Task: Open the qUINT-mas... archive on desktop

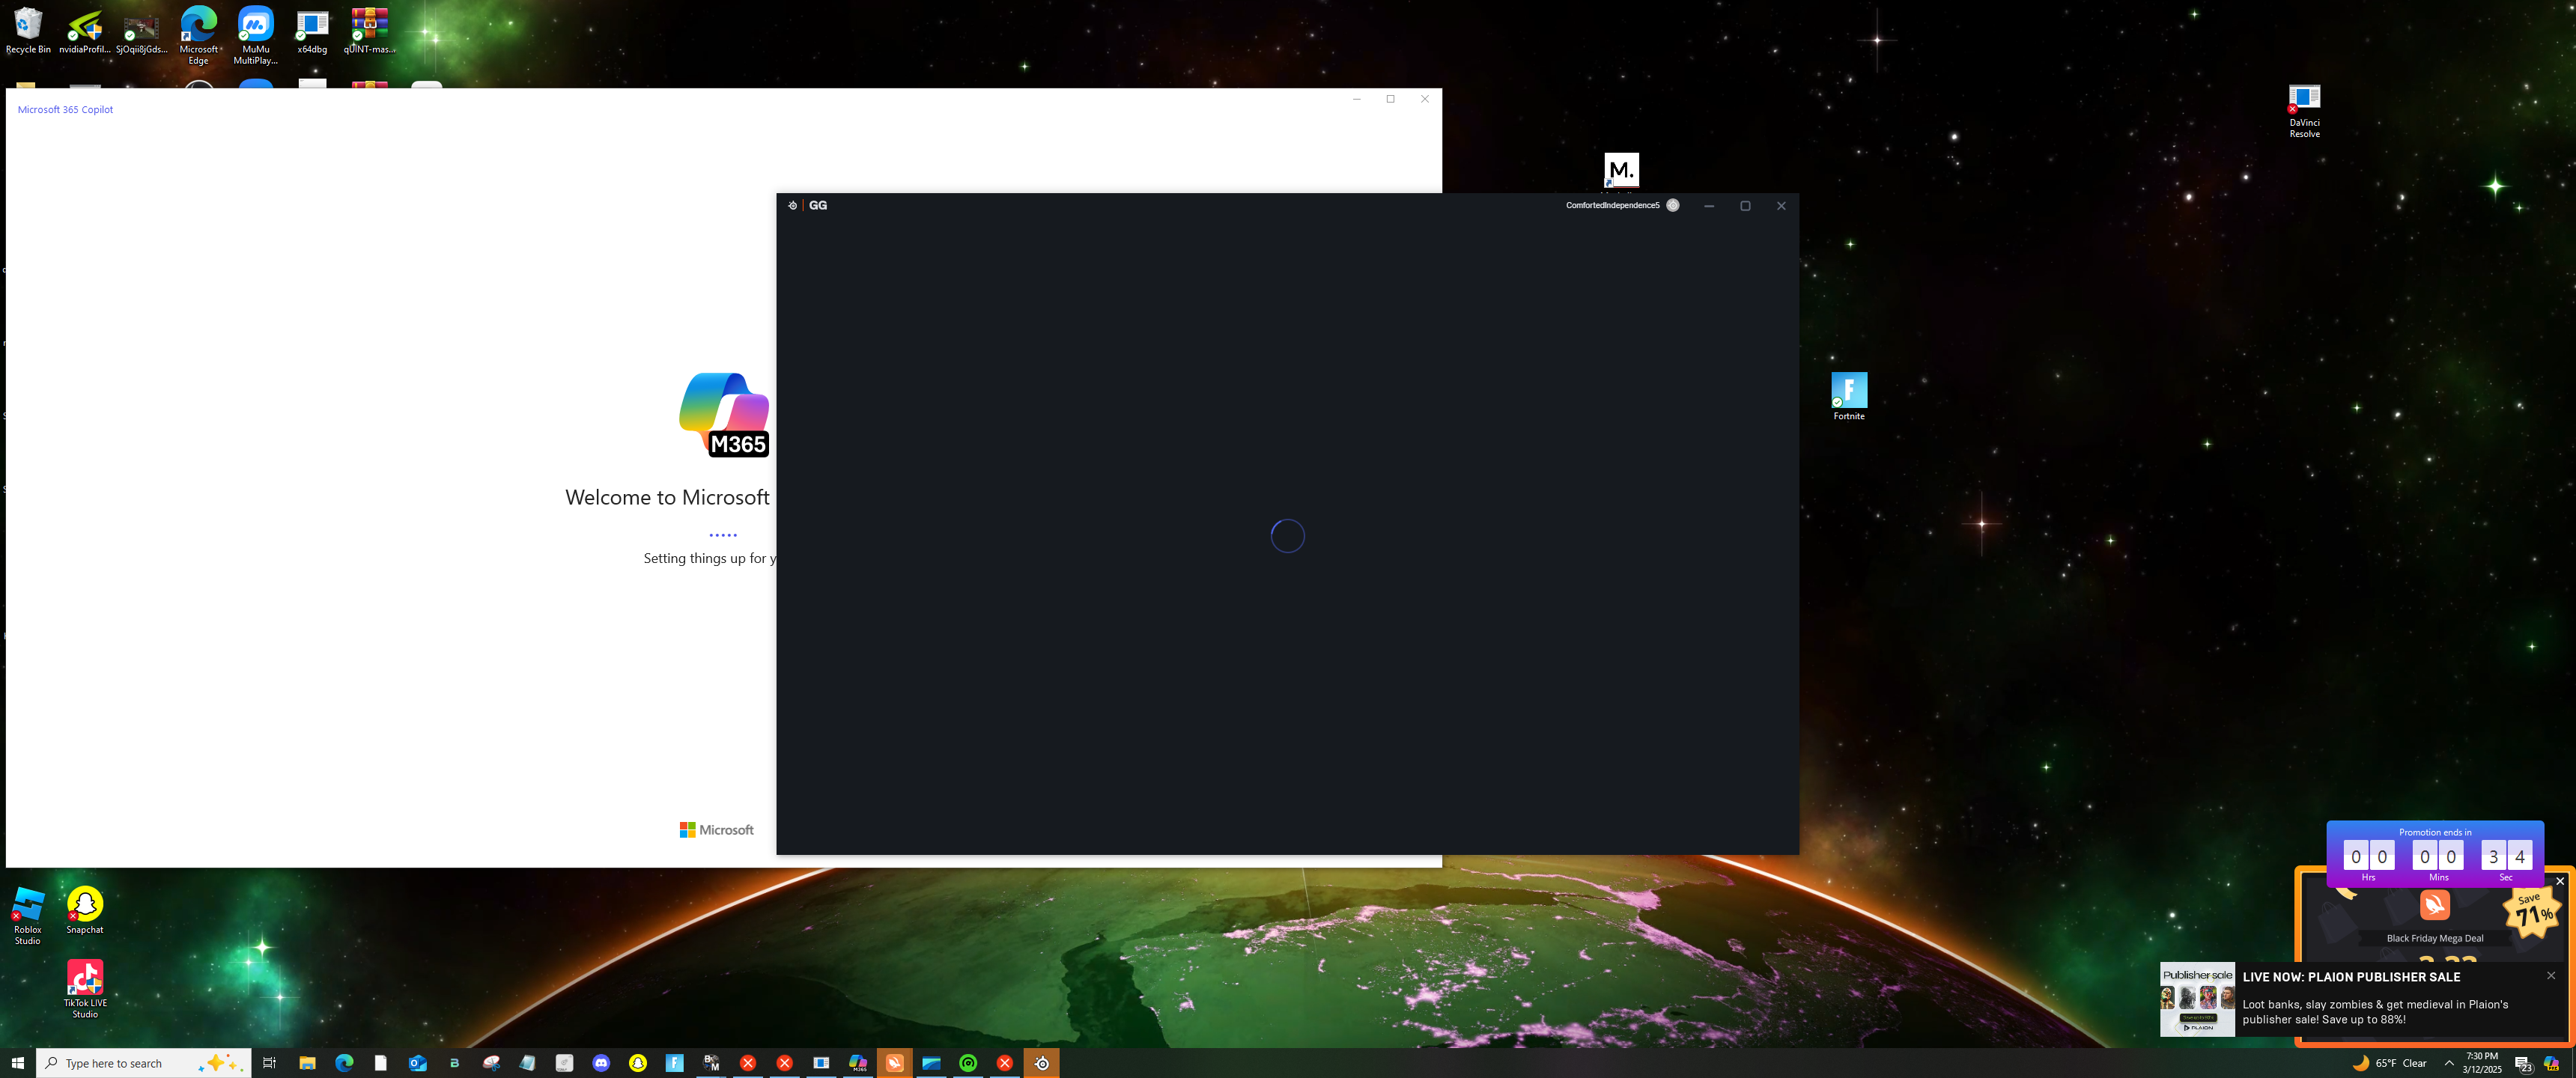Action: pyautogui.click(x=369, y=30)
